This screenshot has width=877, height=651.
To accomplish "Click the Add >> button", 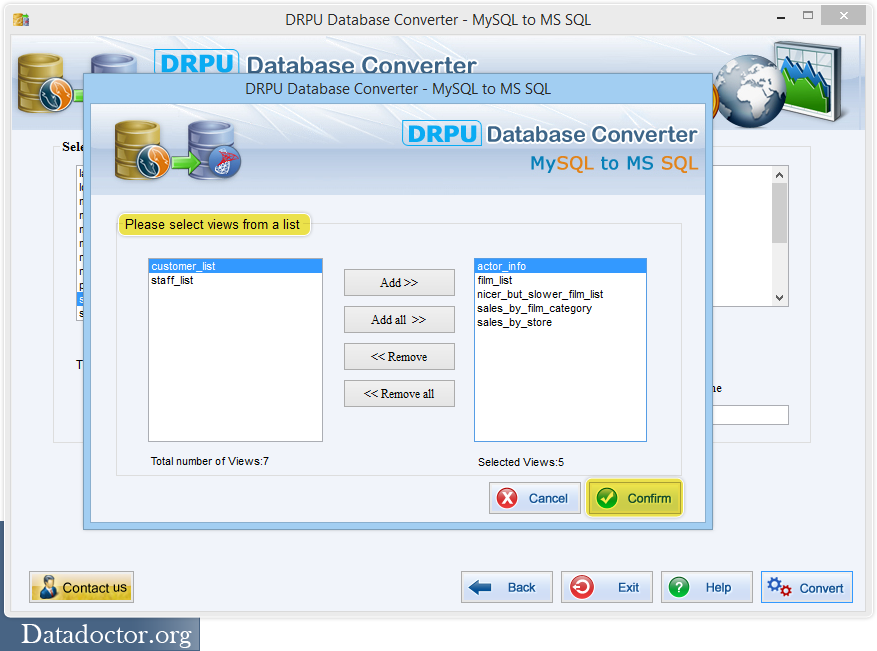I will 399,282.
